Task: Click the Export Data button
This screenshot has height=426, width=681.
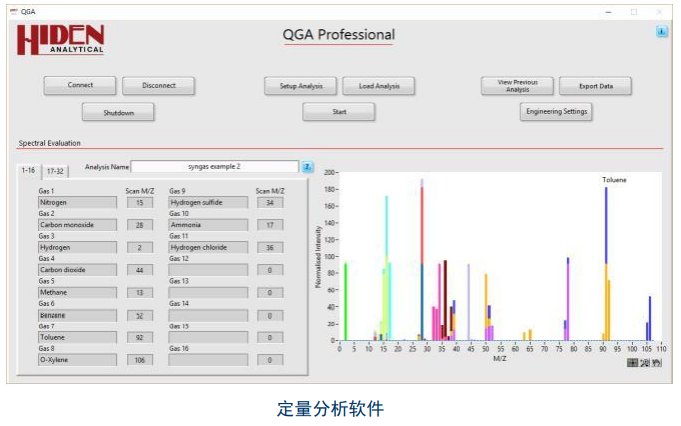Action: [594, 86]
